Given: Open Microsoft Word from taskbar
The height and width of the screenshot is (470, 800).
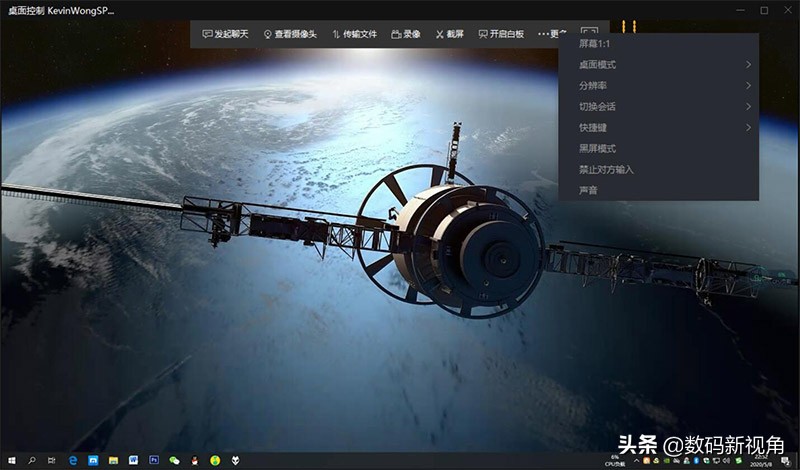Looking at the screenshot, I should pos(134,460).
